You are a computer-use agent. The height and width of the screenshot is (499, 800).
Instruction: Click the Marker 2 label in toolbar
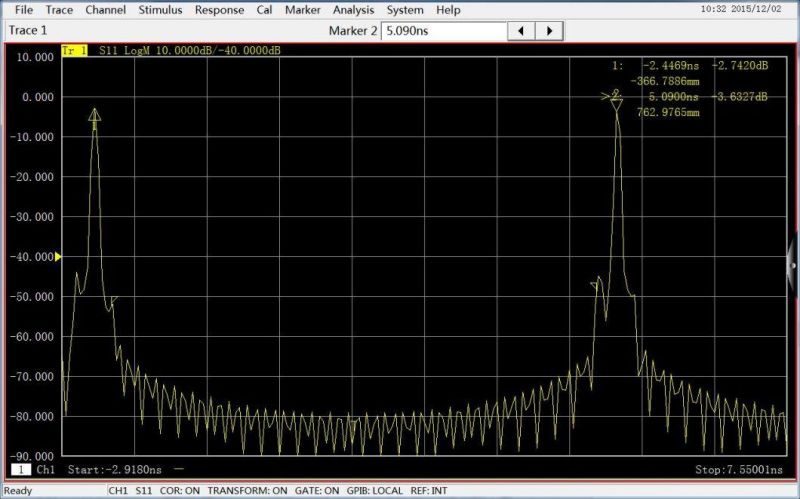click(x=353, y=31)
